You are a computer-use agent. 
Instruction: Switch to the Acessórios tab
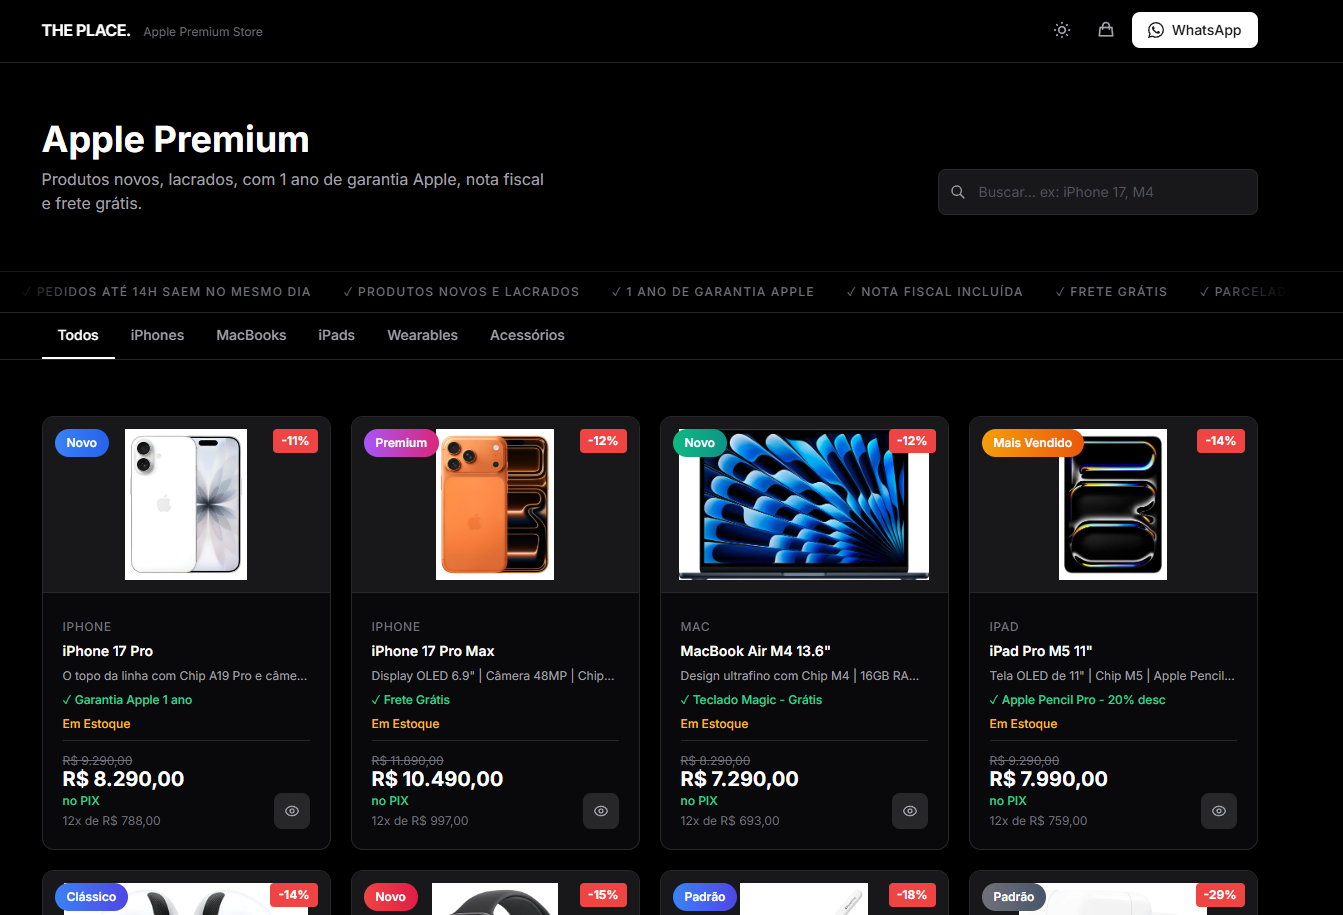click(527, 335)
